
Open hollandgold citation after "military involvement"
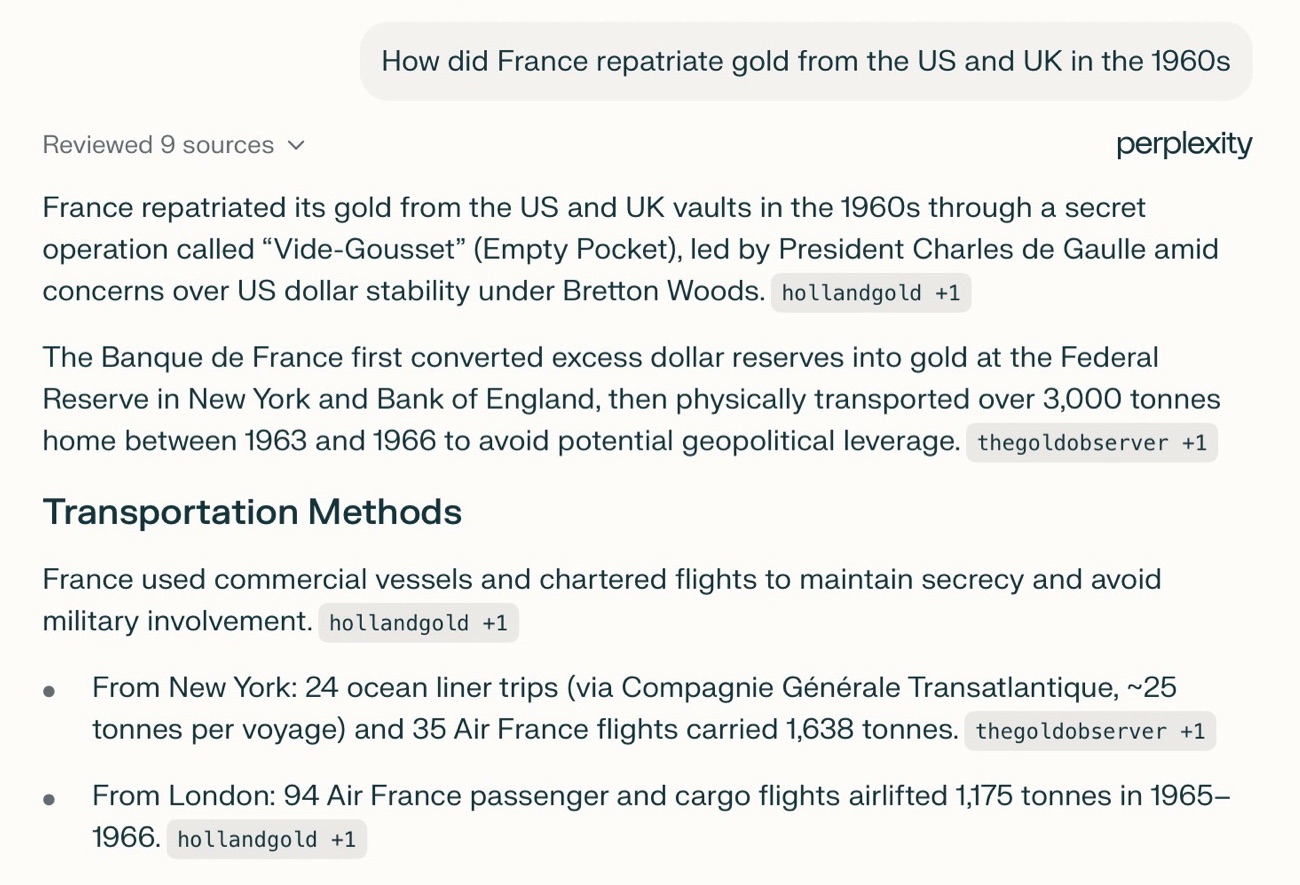point(418,623)
